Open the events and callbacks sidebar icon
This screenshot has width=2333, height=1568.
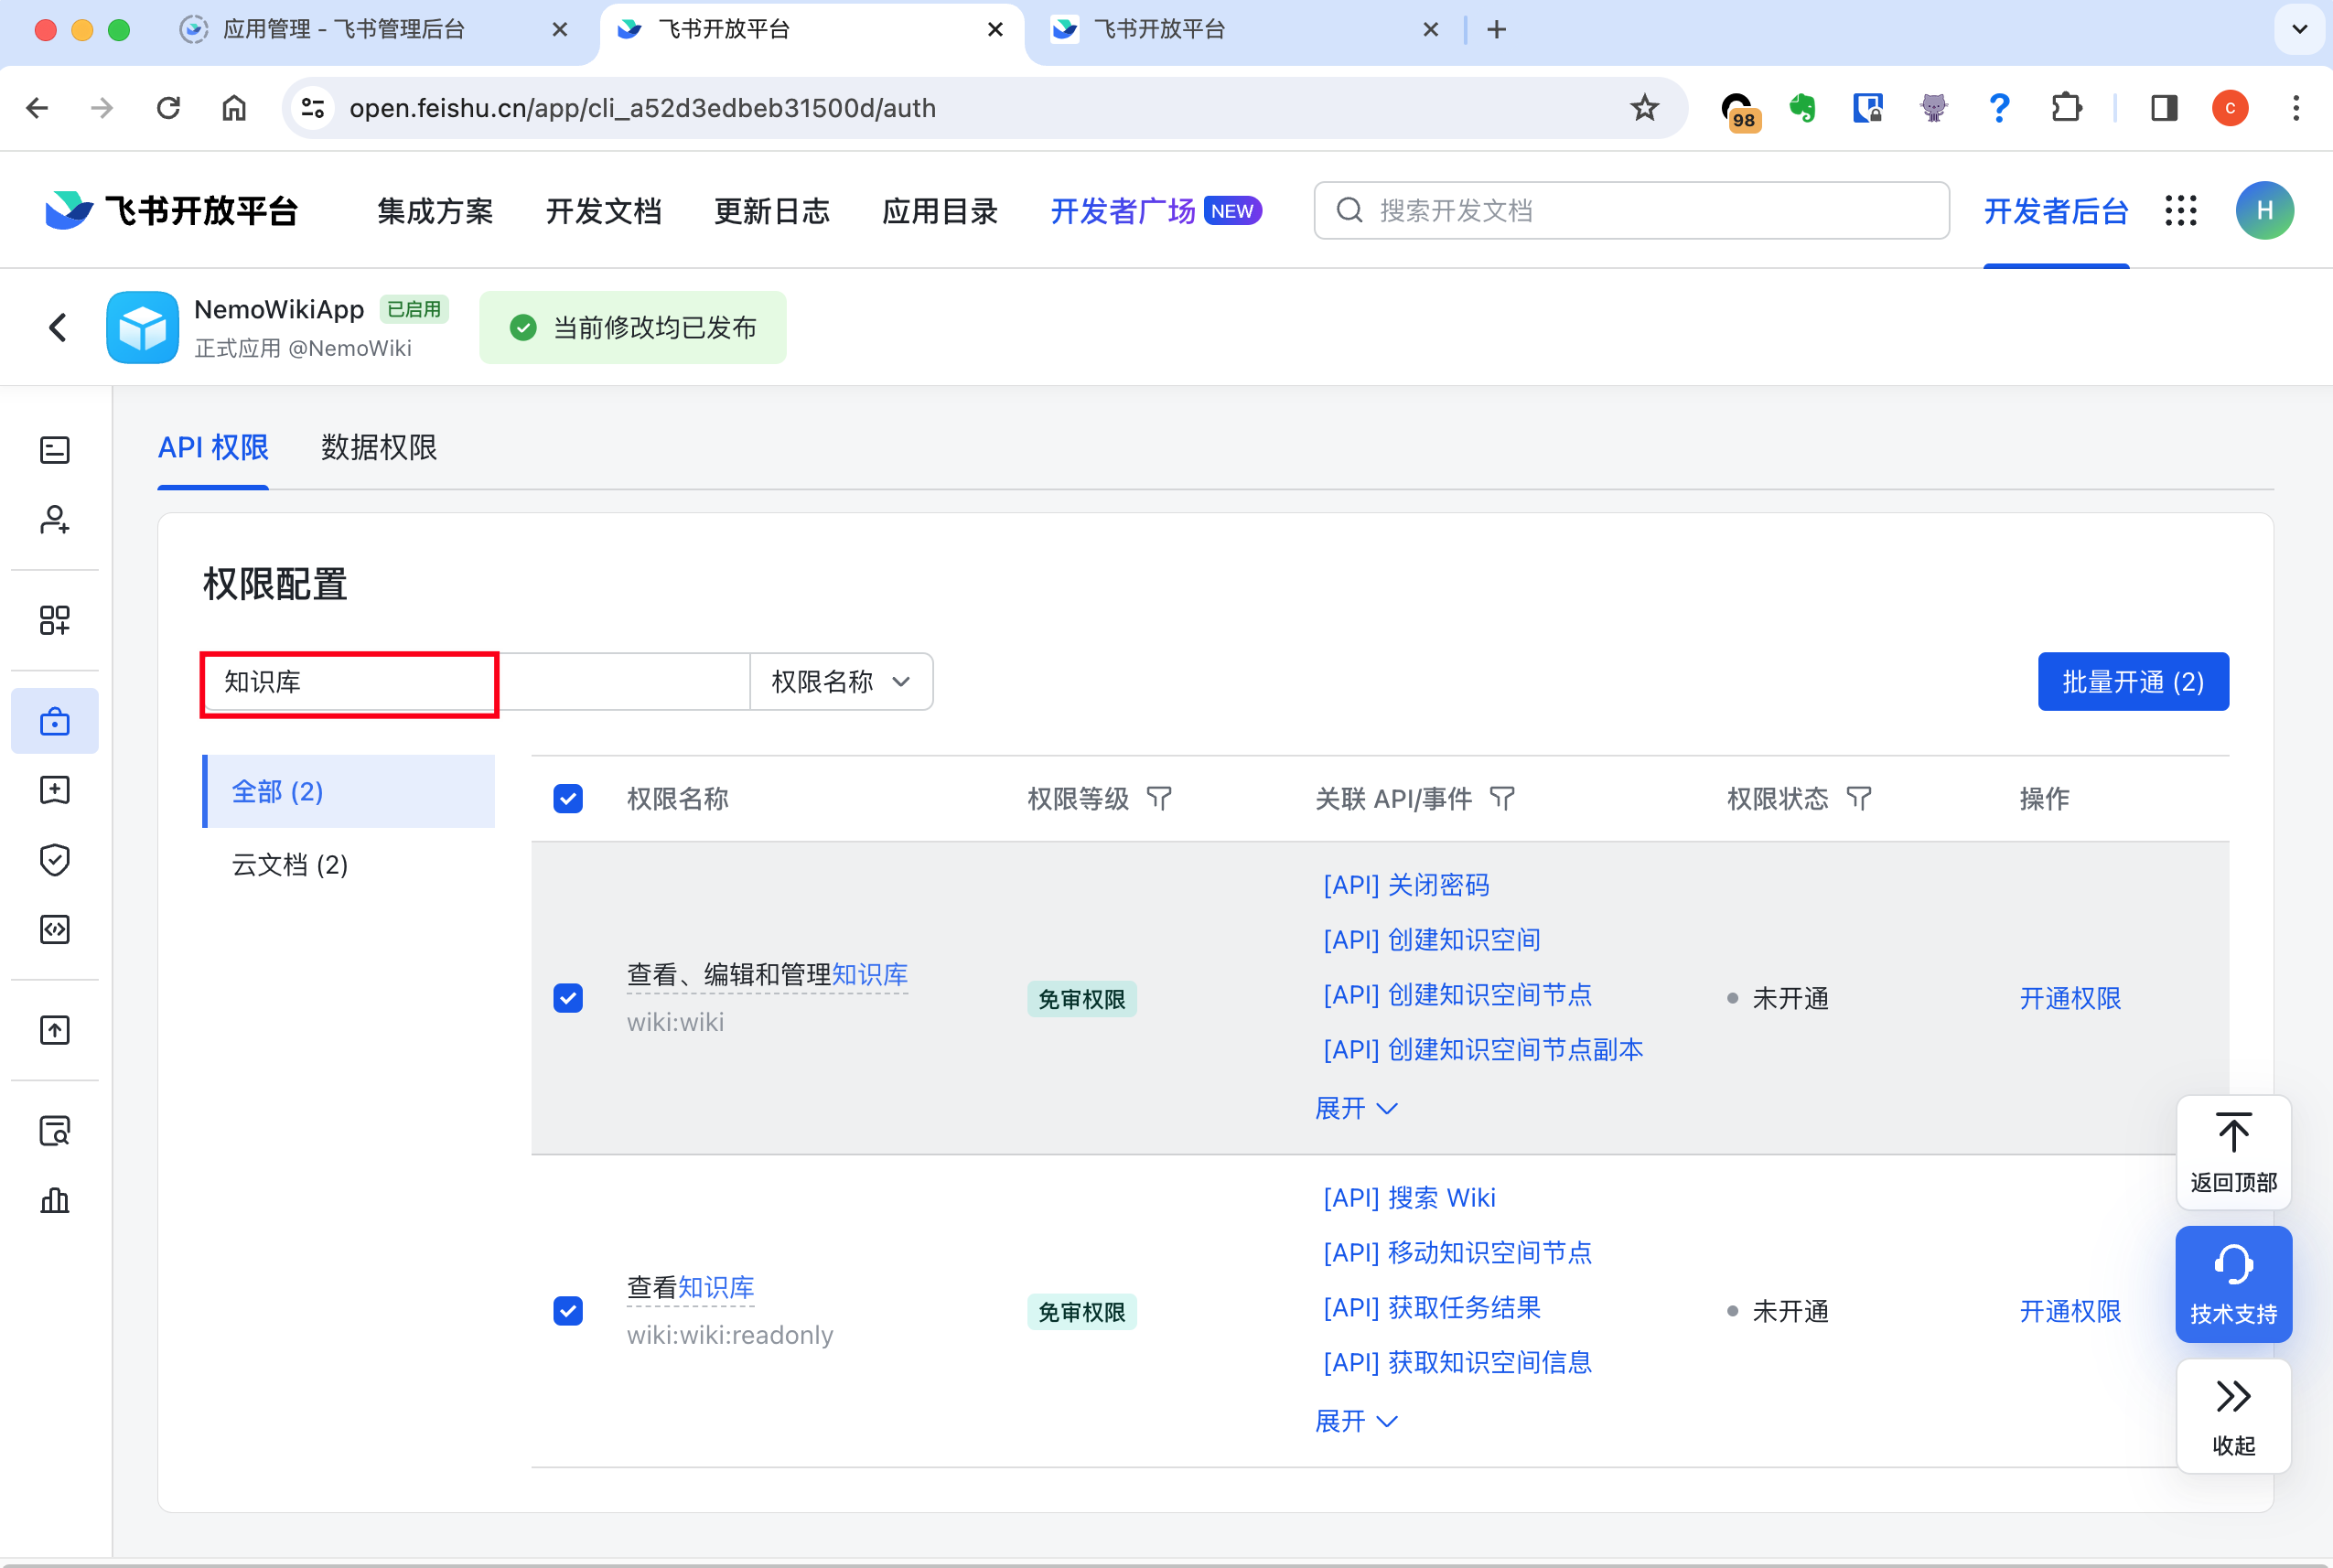point(55,790)
